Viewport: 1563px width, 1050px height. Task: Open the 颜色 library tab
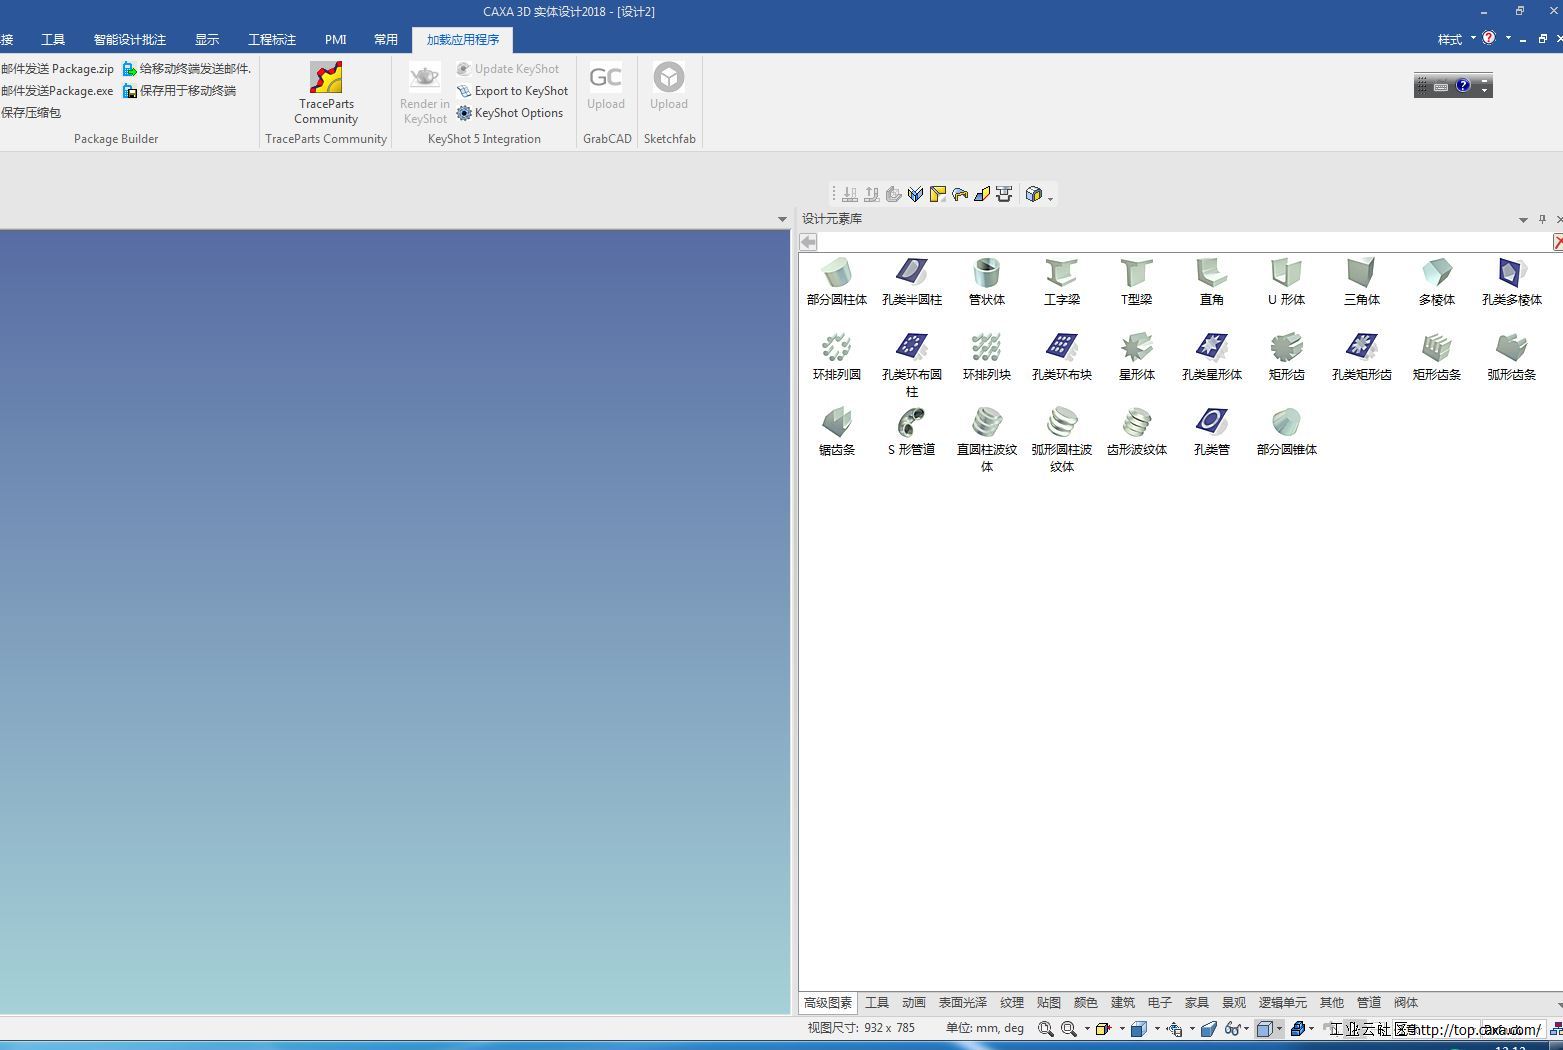coord(1085,1002)
